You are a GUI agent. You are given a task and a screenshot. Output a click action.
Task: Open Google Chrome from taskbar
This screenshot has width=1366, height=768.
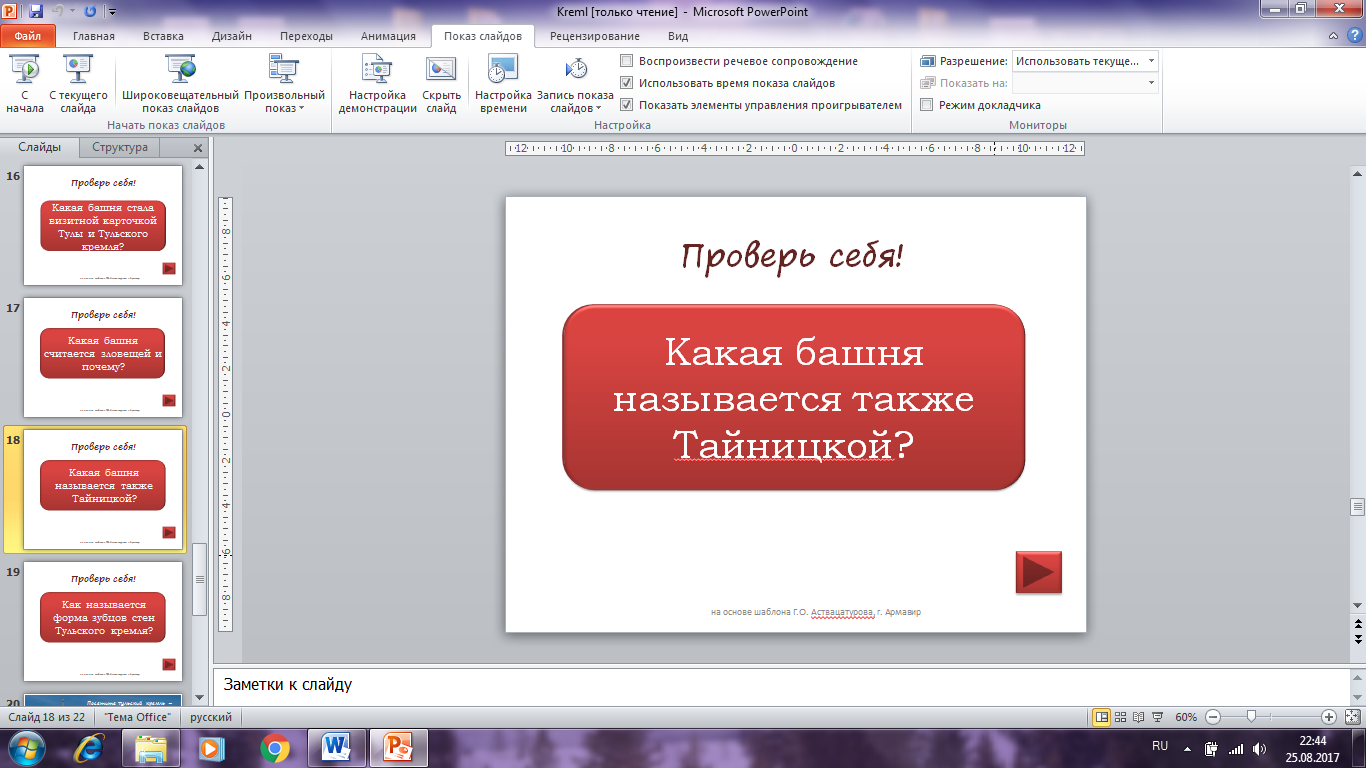(275, 747)
